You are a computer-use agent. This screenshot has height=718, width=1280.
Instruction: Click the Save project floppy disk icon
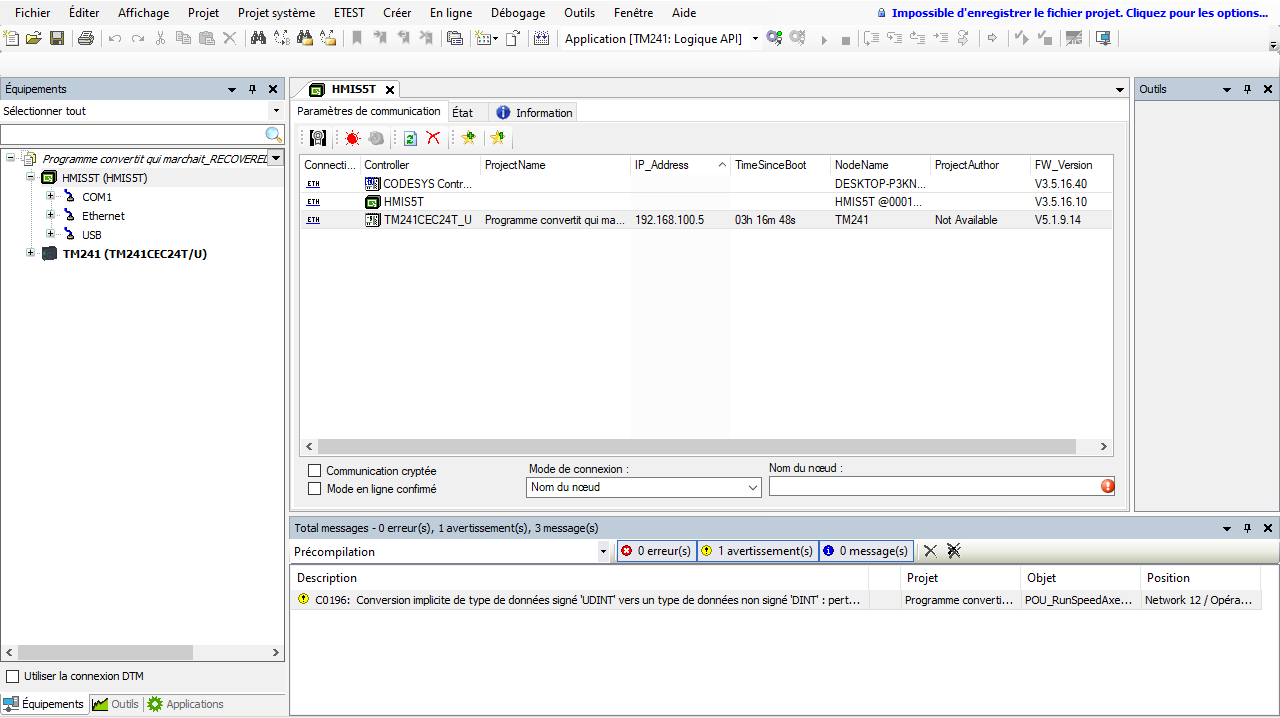click(57, 38)
